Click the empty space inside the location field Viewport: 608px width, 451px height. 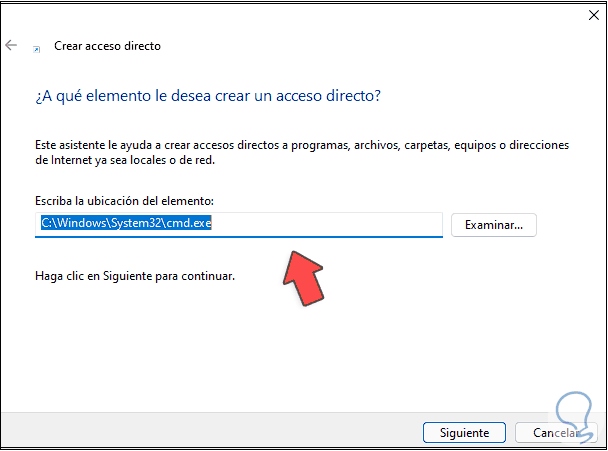[x=340, y=224]
